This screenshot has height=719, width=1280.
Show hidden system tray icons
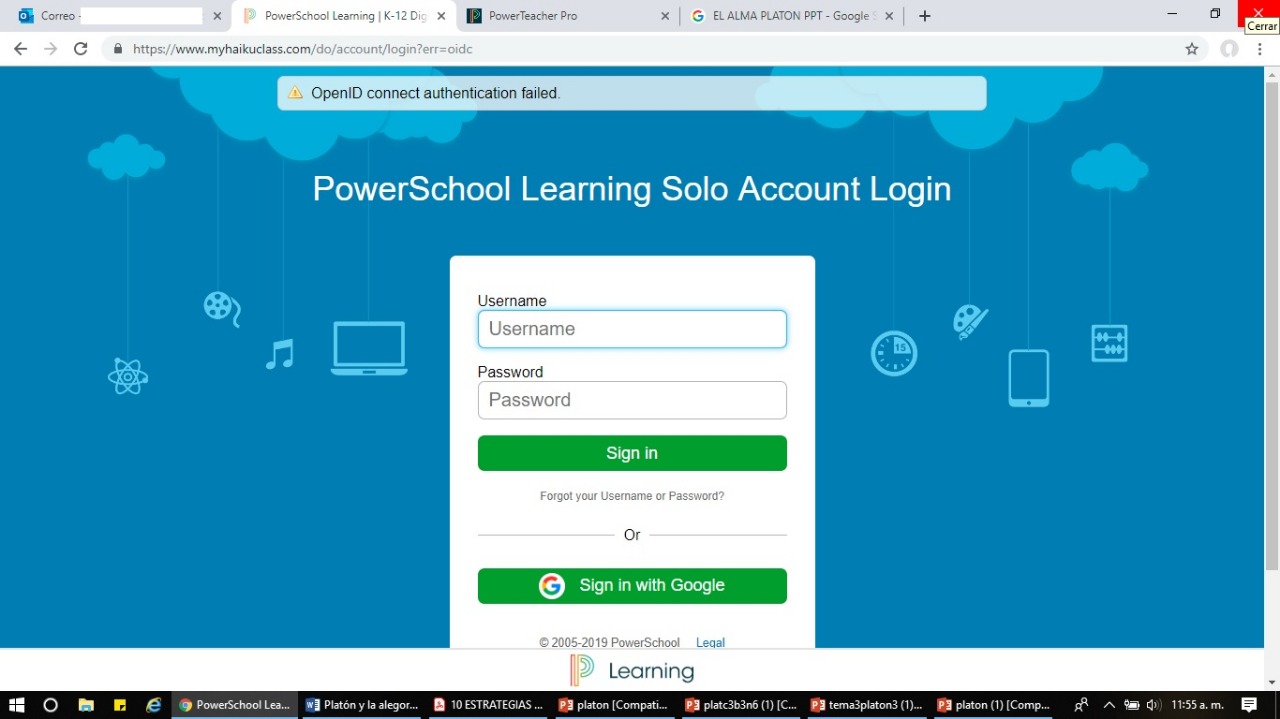[x=1109, y=705]
